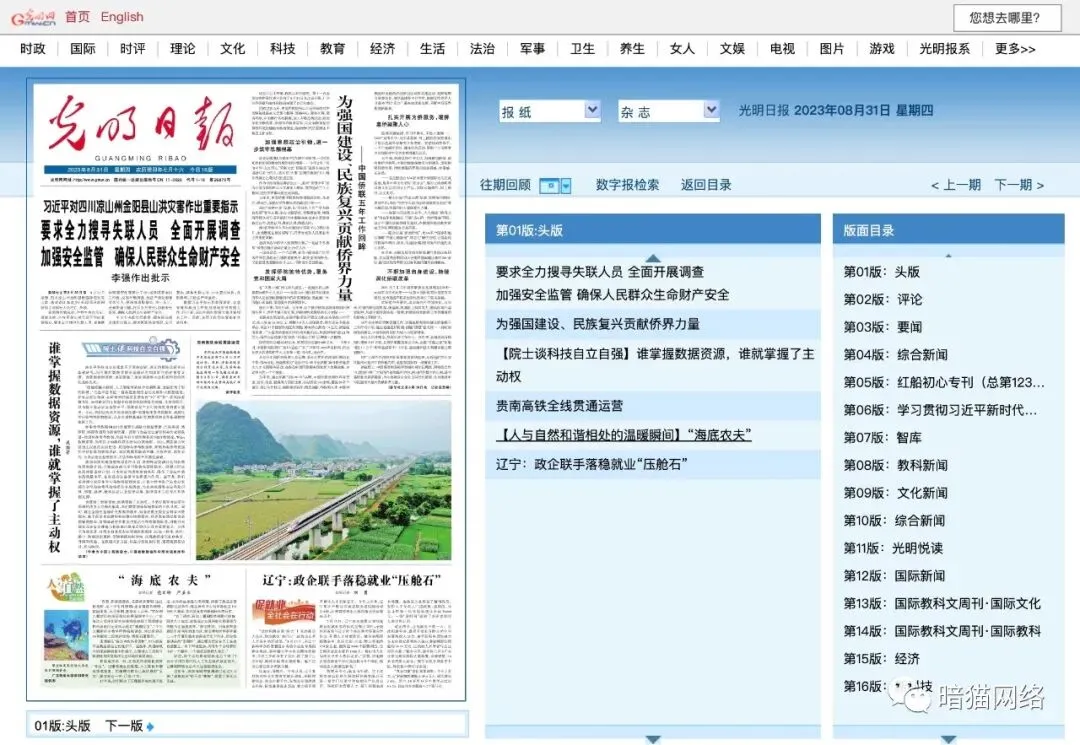Select 第10版：综合新闻
The height and width of the screenshot is (745, 1080).
[x=894, y=521]
